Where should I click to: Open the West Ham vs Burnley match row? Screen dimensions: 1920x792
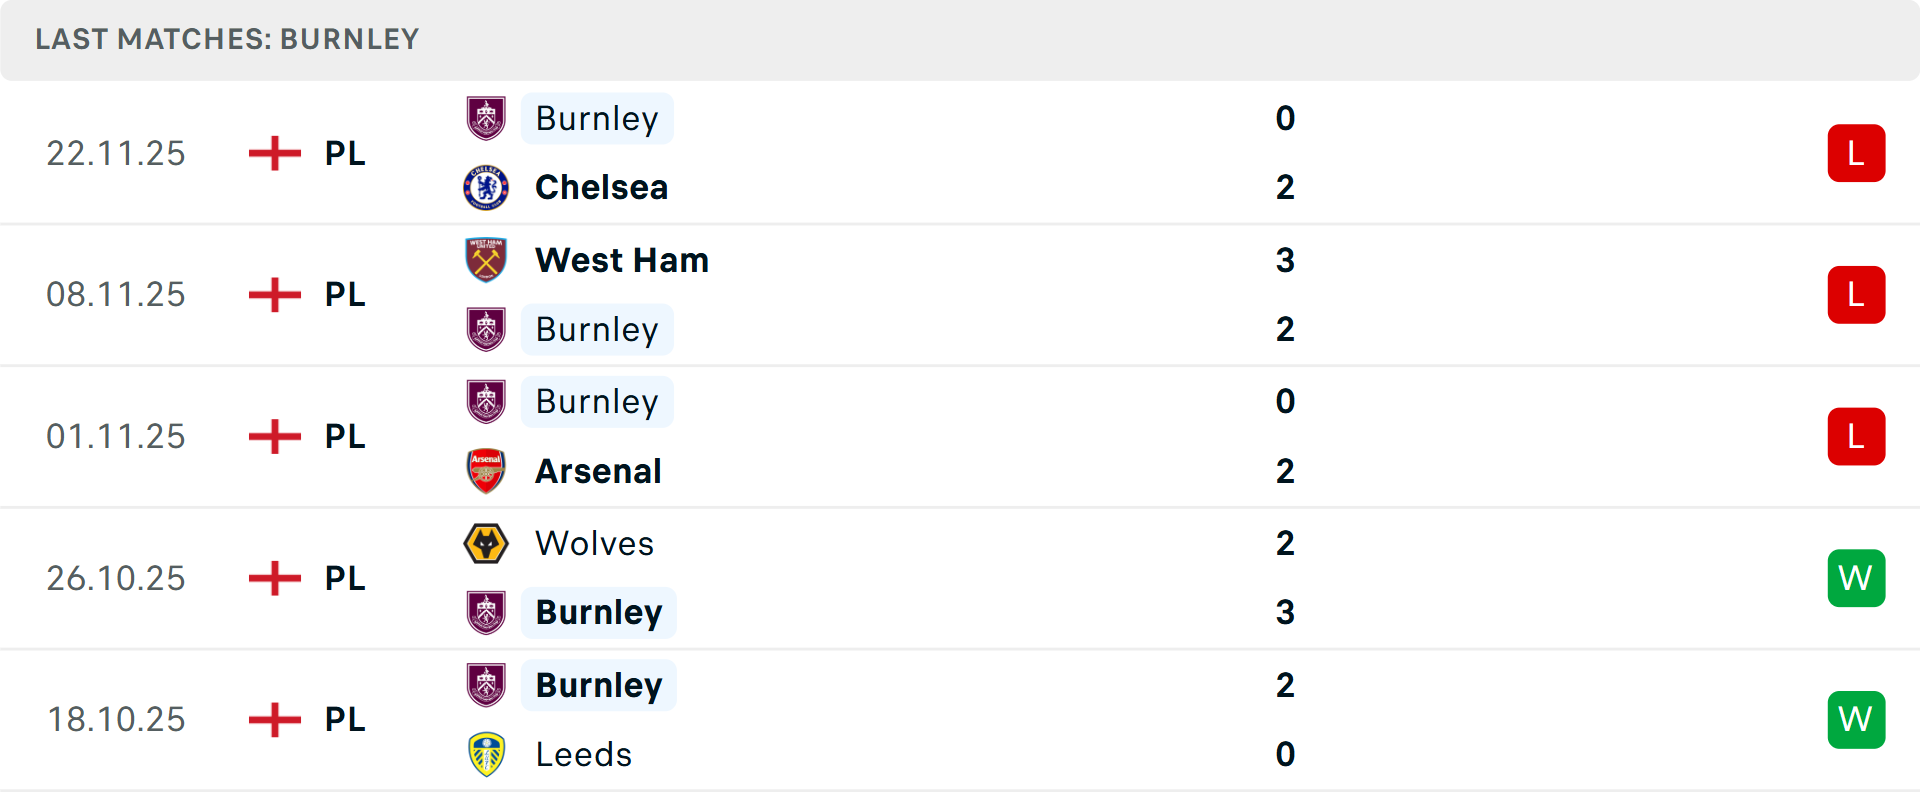[x=960, y=295]
